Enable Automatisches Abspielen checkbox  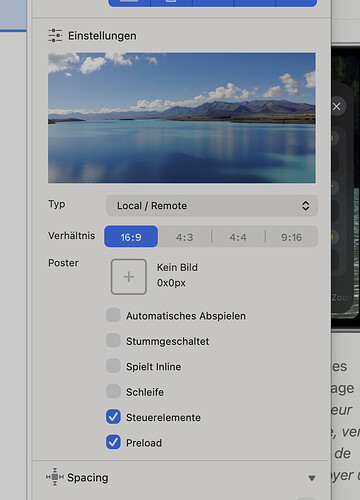point(113,315)
